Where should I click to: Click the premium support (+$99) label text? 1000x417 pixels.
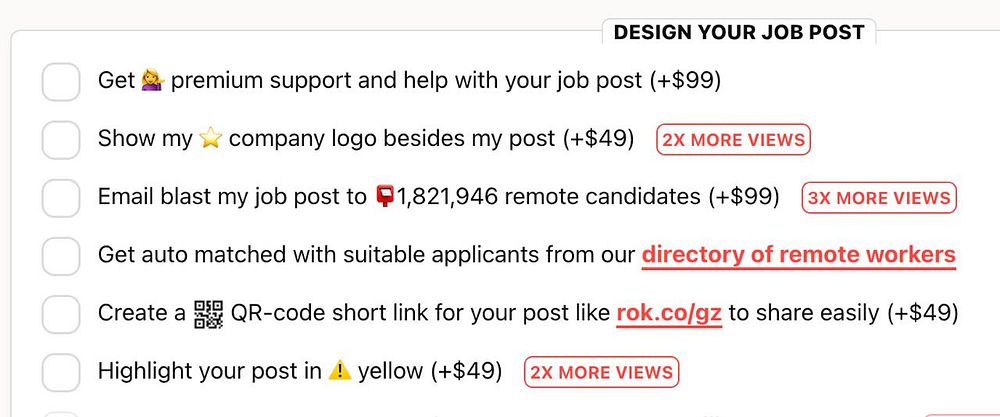[409, 81]
